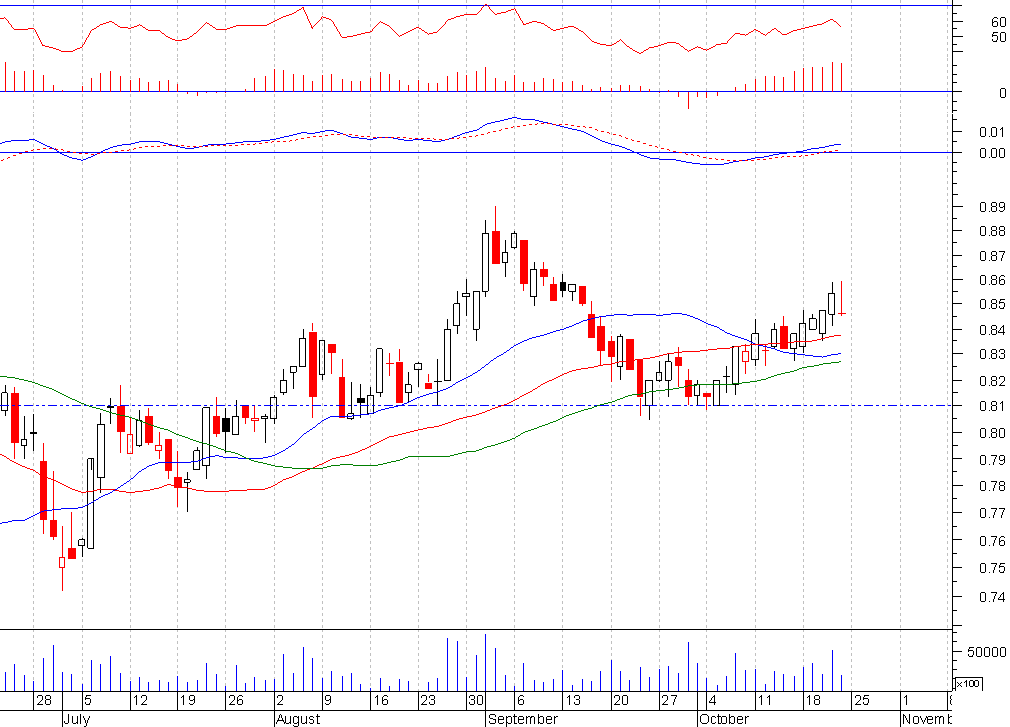Screen dimensions: 1010x727
Task: Pick the date label 26 on the time axis
Action: click(236, 701)
